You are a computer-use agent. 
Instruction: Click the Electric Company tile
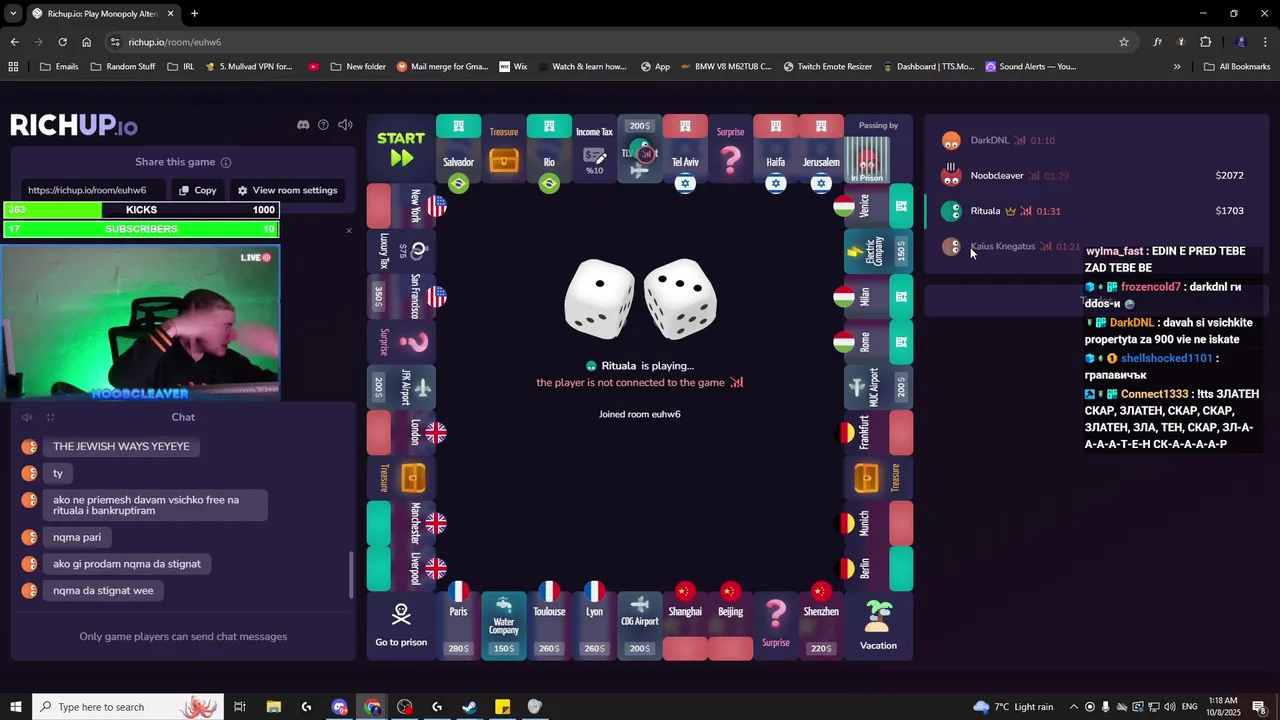click(x=879, y=251)
